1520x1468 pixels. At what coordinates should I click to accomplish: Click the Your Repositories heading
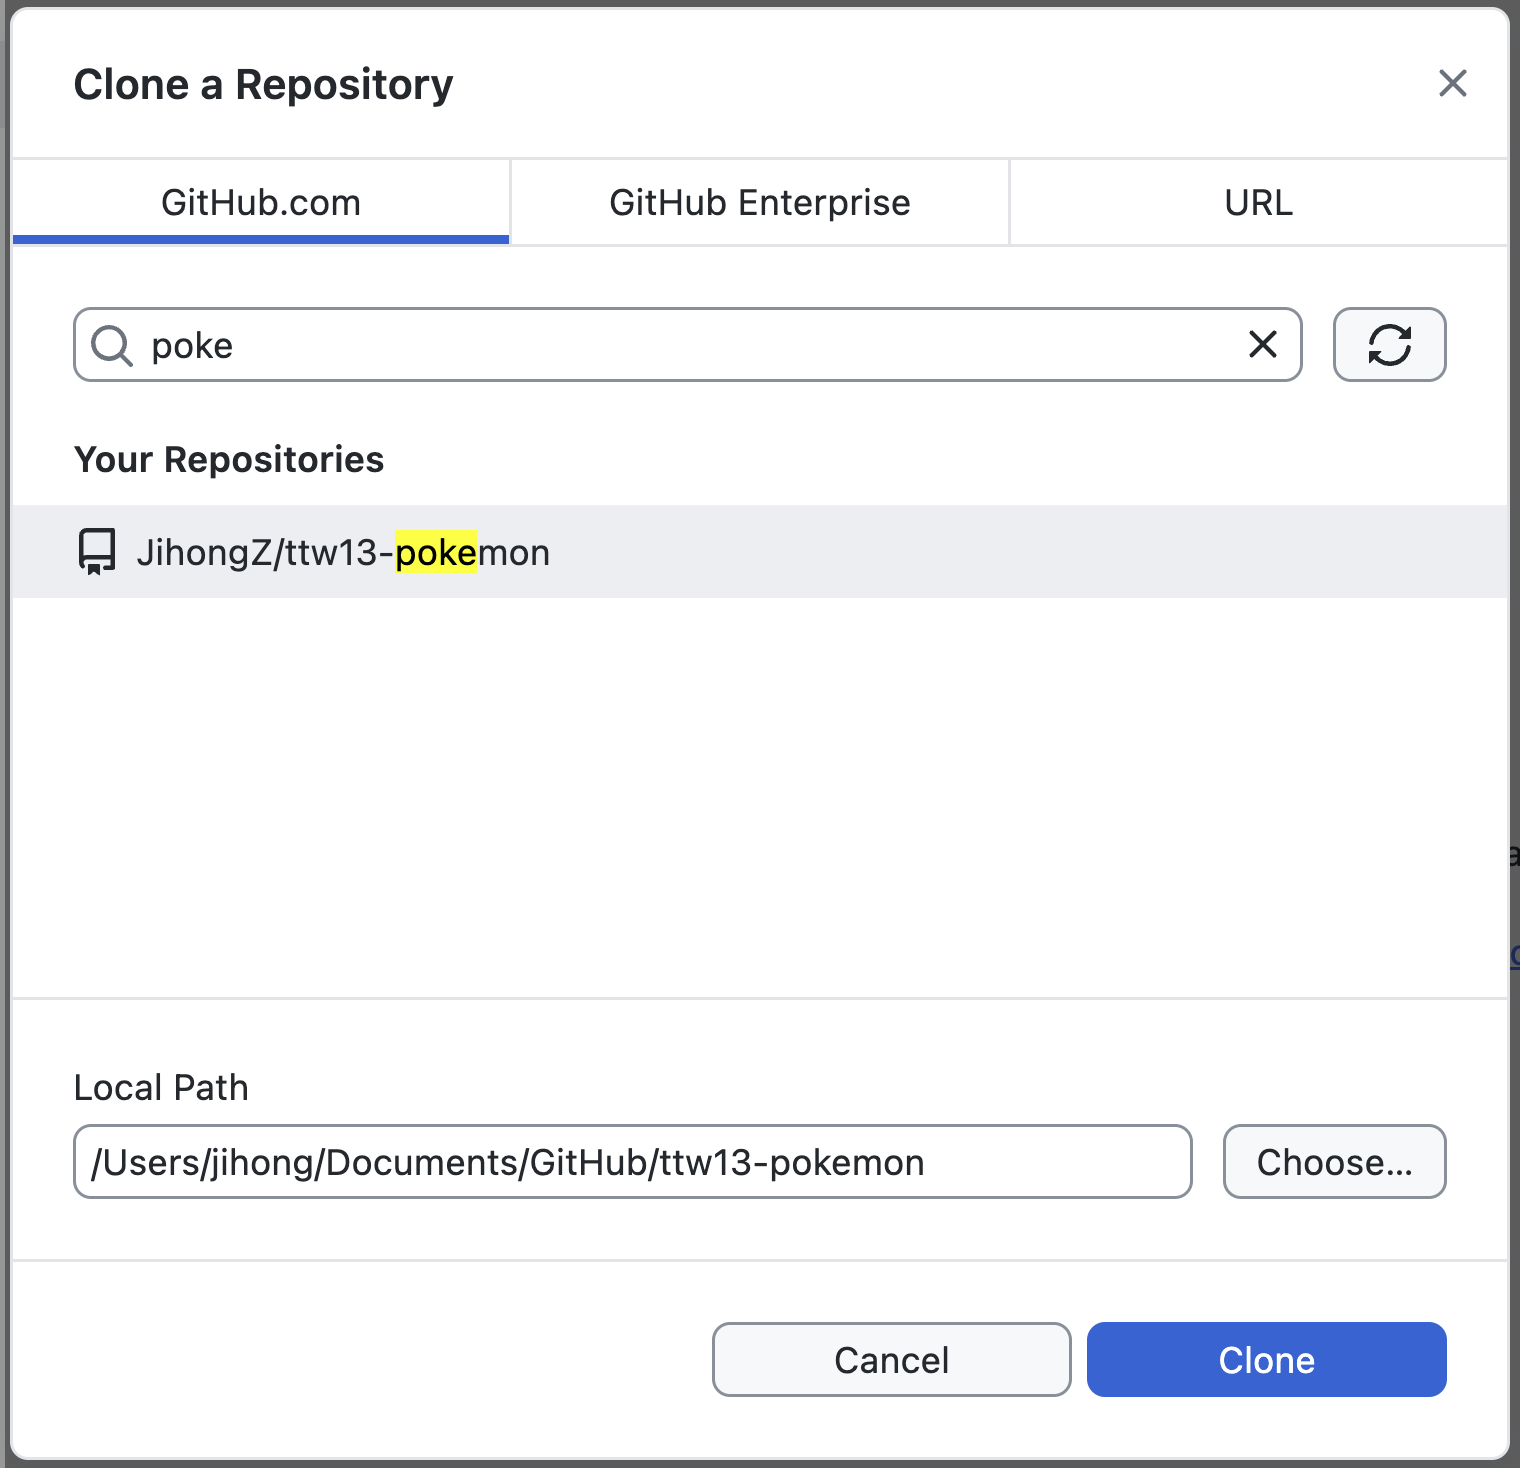229,460
